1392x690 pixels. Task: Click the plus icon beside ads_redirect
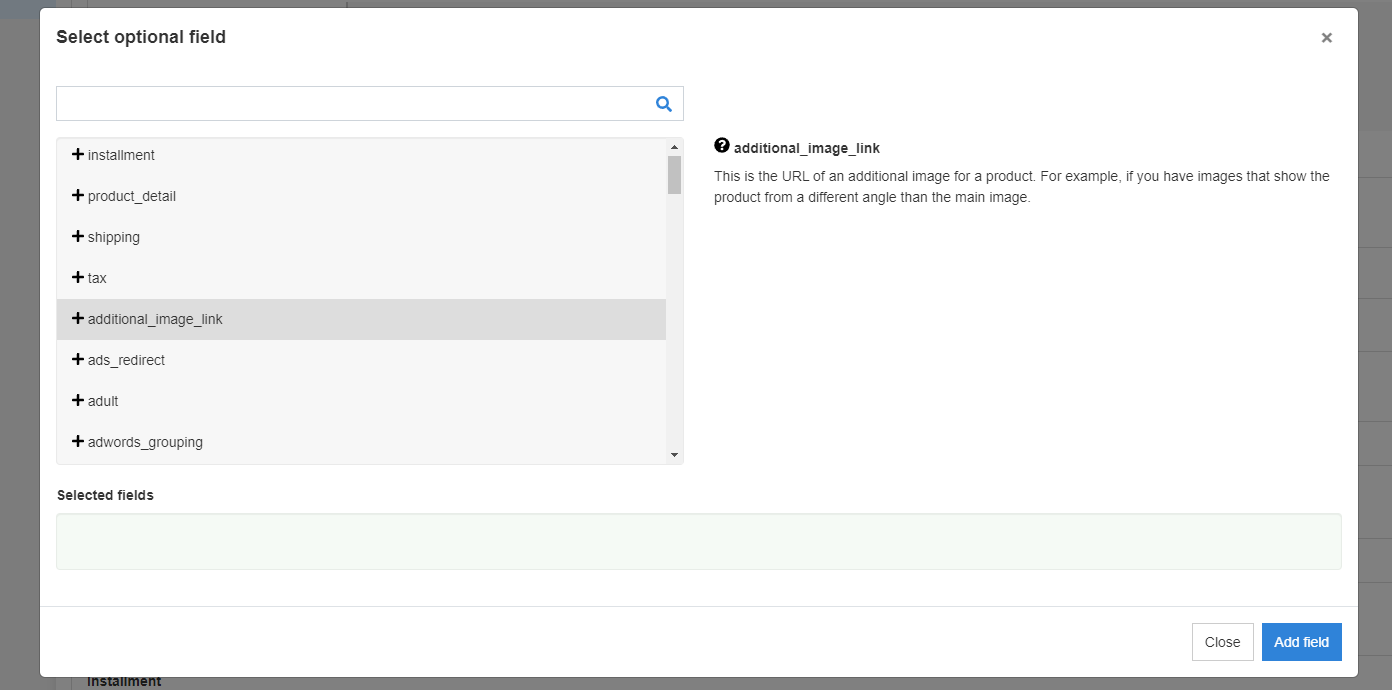click(x=78, y=359)
